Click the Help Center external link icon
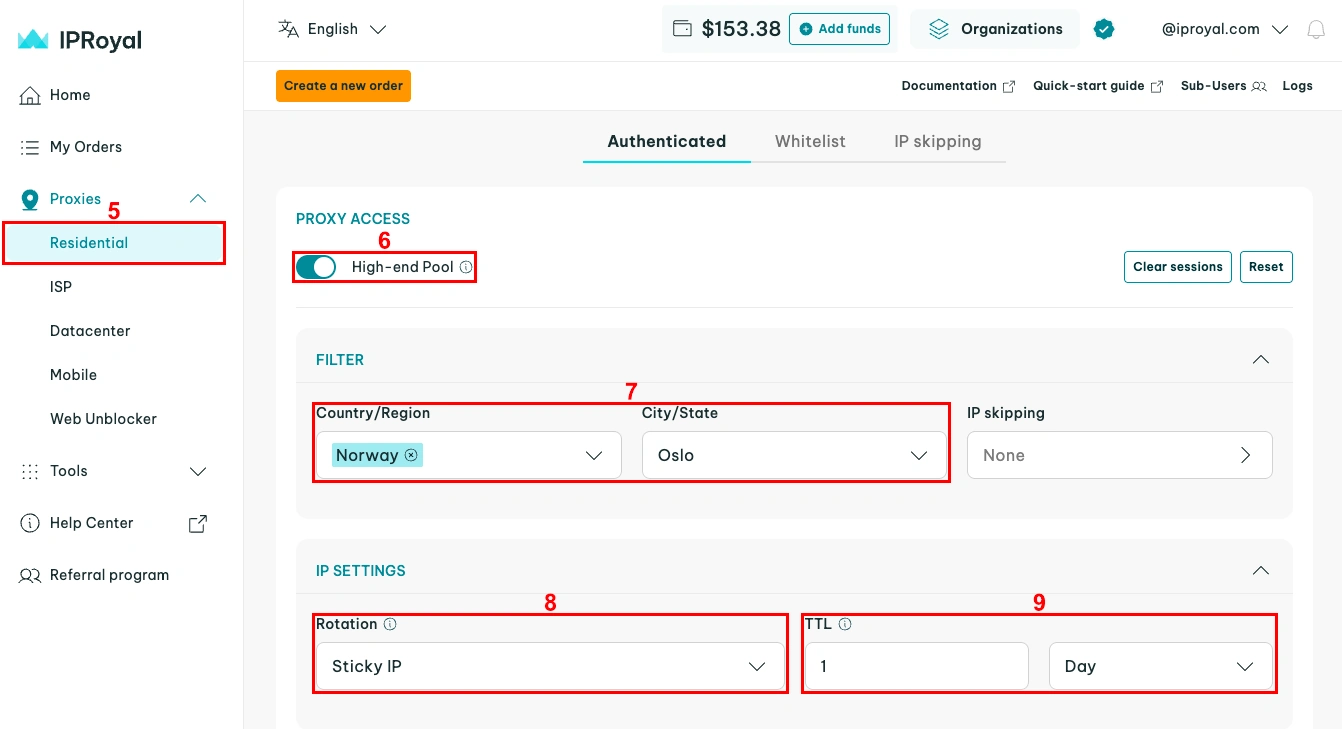 coord(198,523)
